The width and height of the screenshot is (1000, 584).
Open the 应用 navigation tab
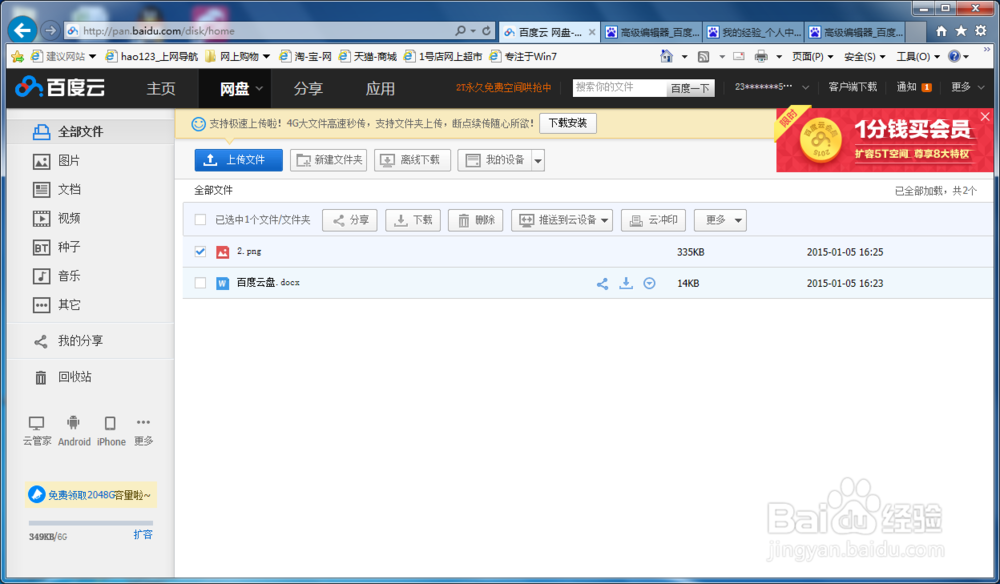click(380, 89)
